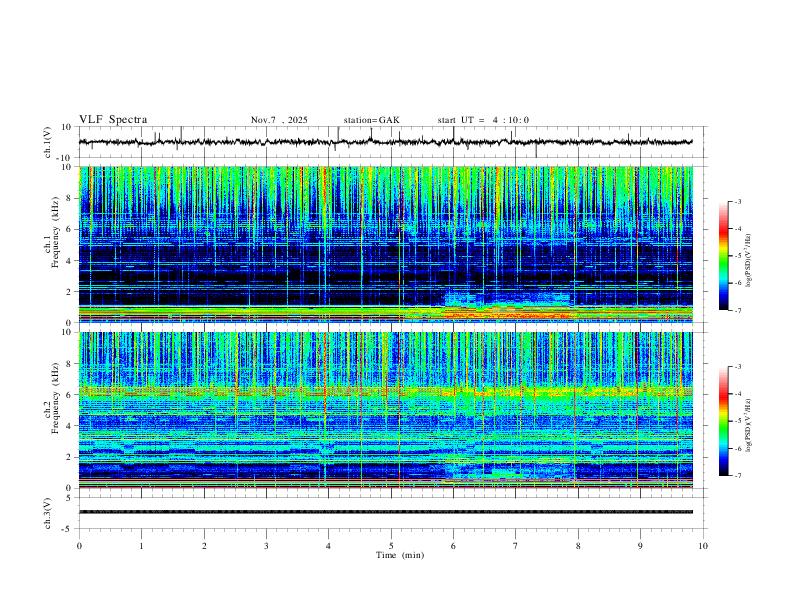792x612 pixels.
Task: Click inside the ch.2 spectrogram plot
Action: 386,410
